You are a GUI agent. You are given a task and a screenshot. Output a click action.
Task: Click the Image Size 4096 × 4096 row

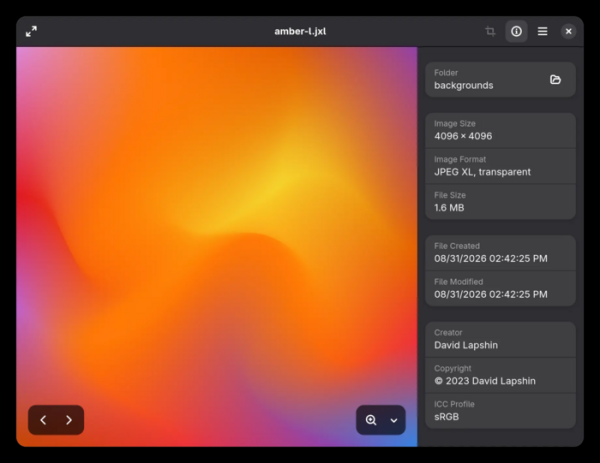501,130
